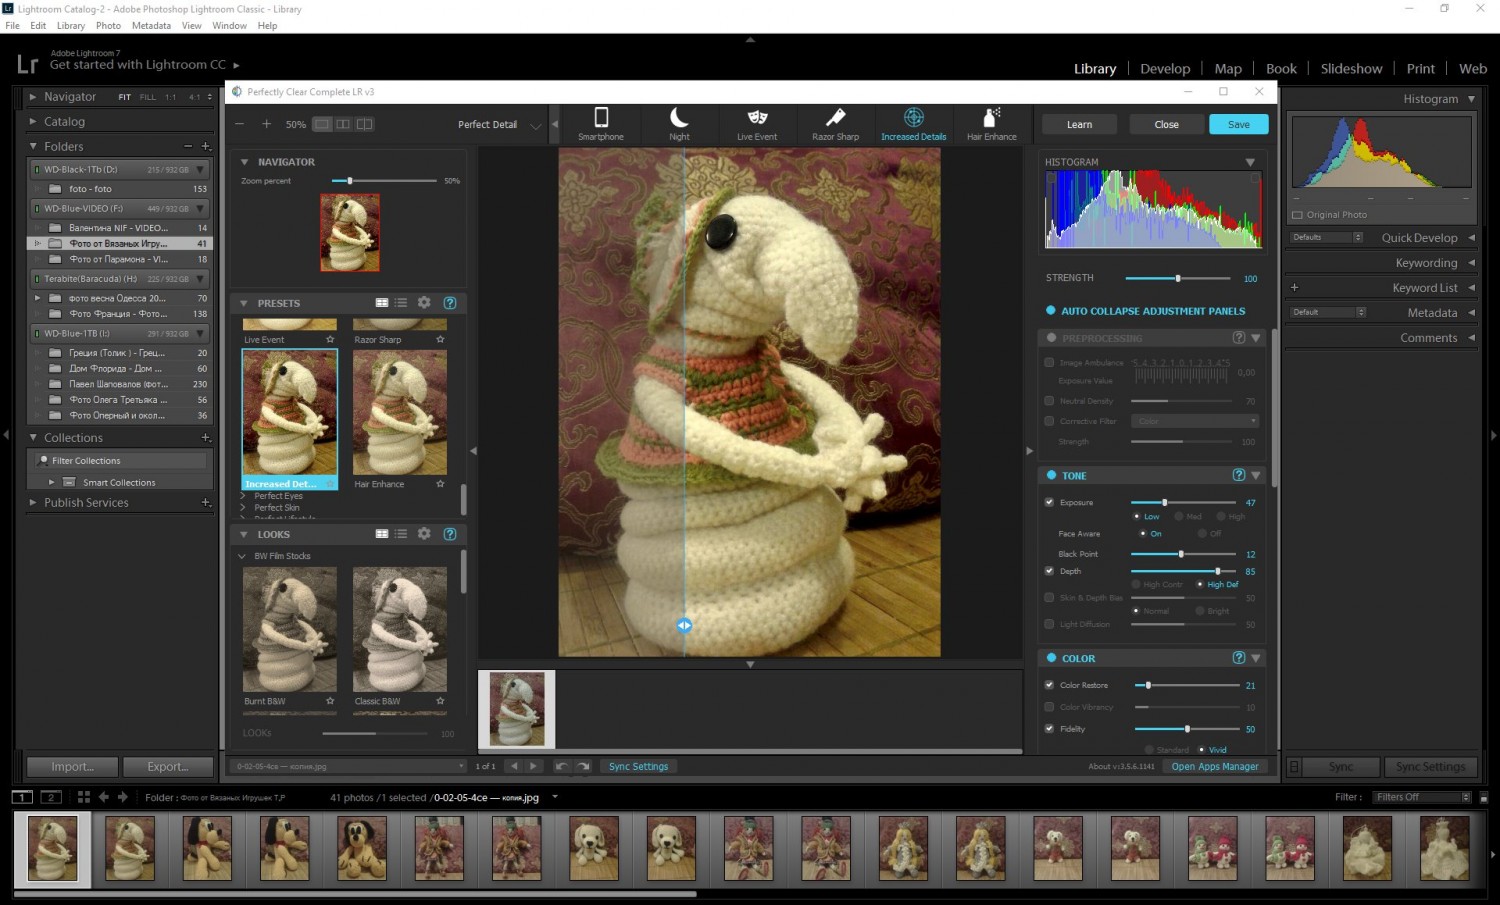Select the Increased Details target icon
This screenshot has height=905, width=1500.
click(x=913, y=118)
